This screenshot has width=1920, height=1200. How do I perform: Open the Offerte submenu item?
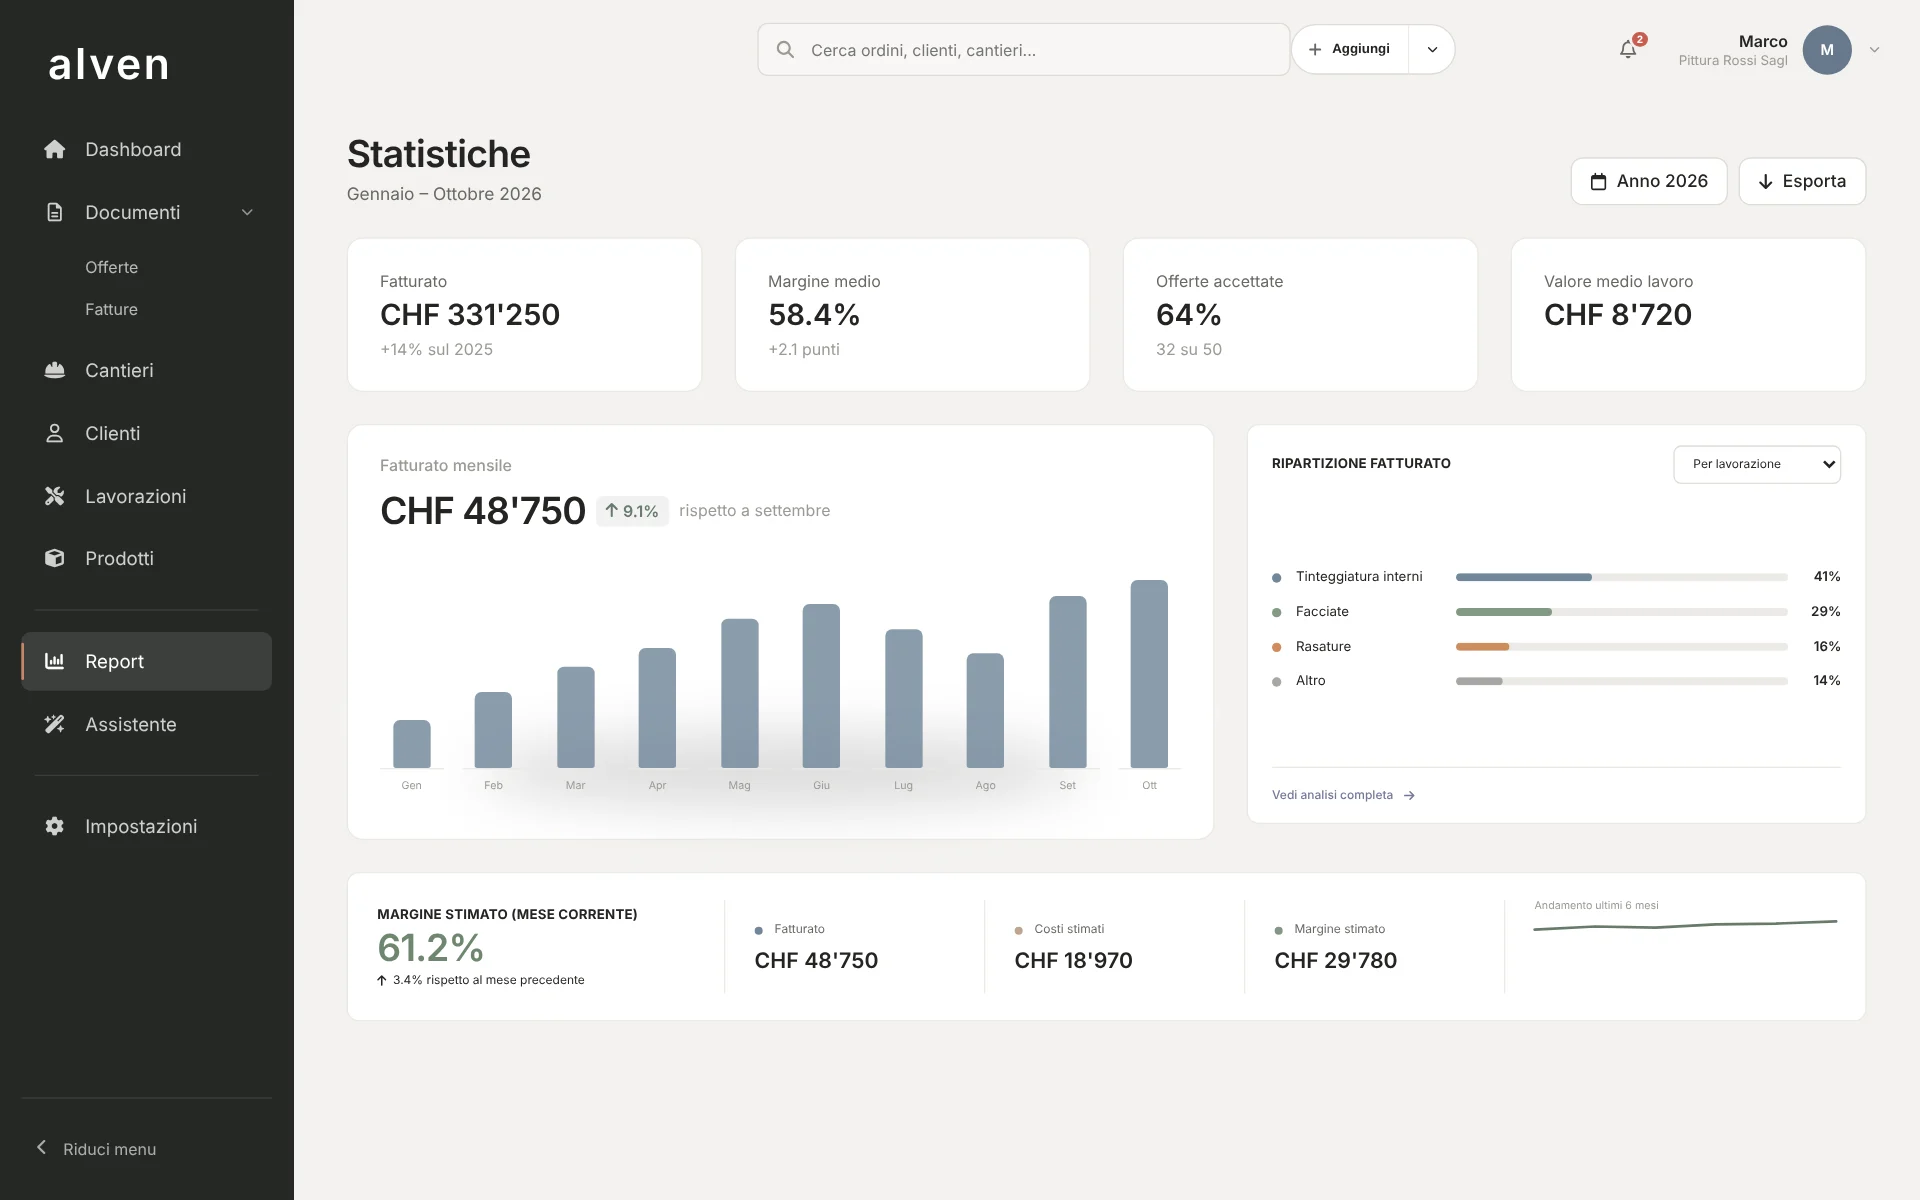[112, 267]
